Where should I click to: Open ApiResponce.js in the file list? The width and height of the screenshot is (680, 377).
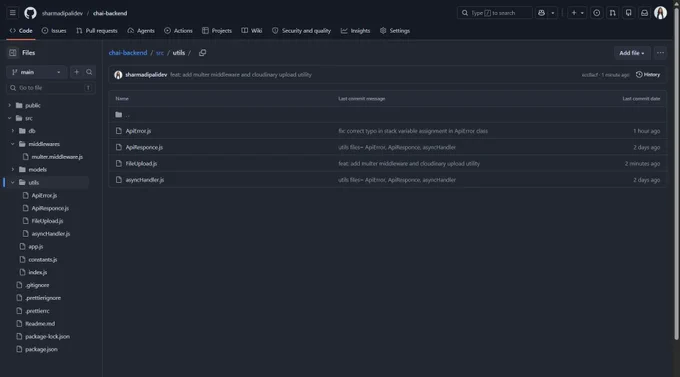[144, 147]
